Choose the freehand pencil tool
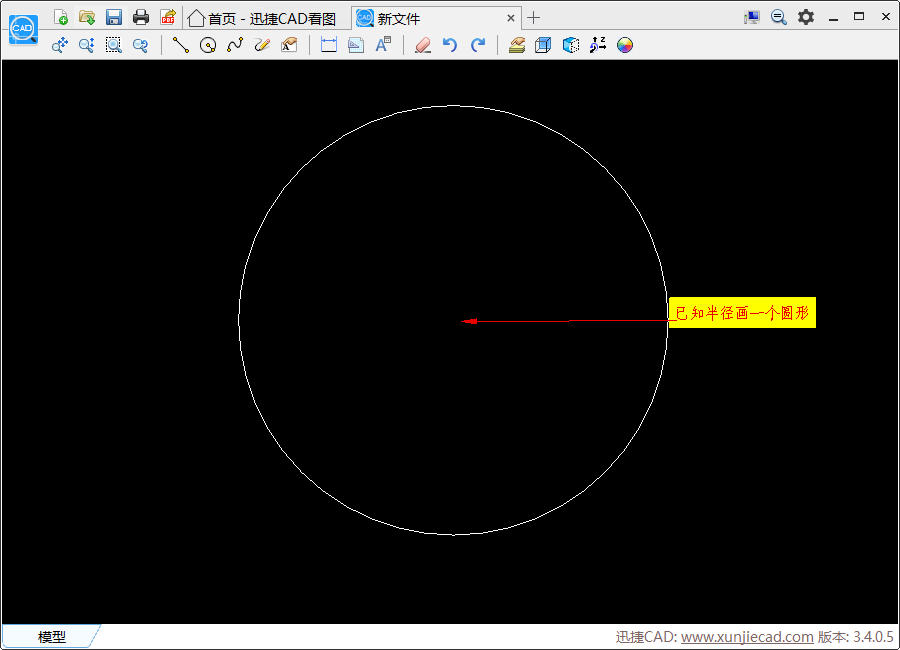900x650 pixels. [x=262, y=45]
